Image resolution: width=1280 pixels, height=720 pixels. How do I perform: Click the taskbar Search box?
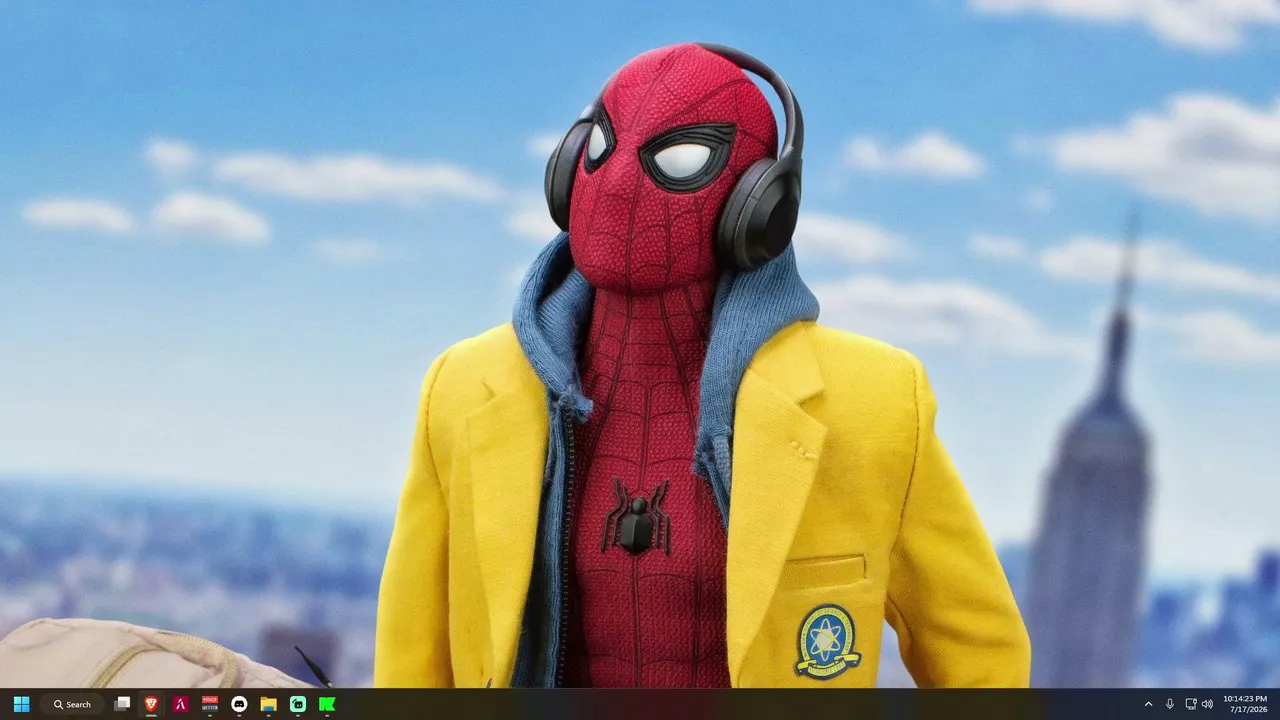coord(73,704)
